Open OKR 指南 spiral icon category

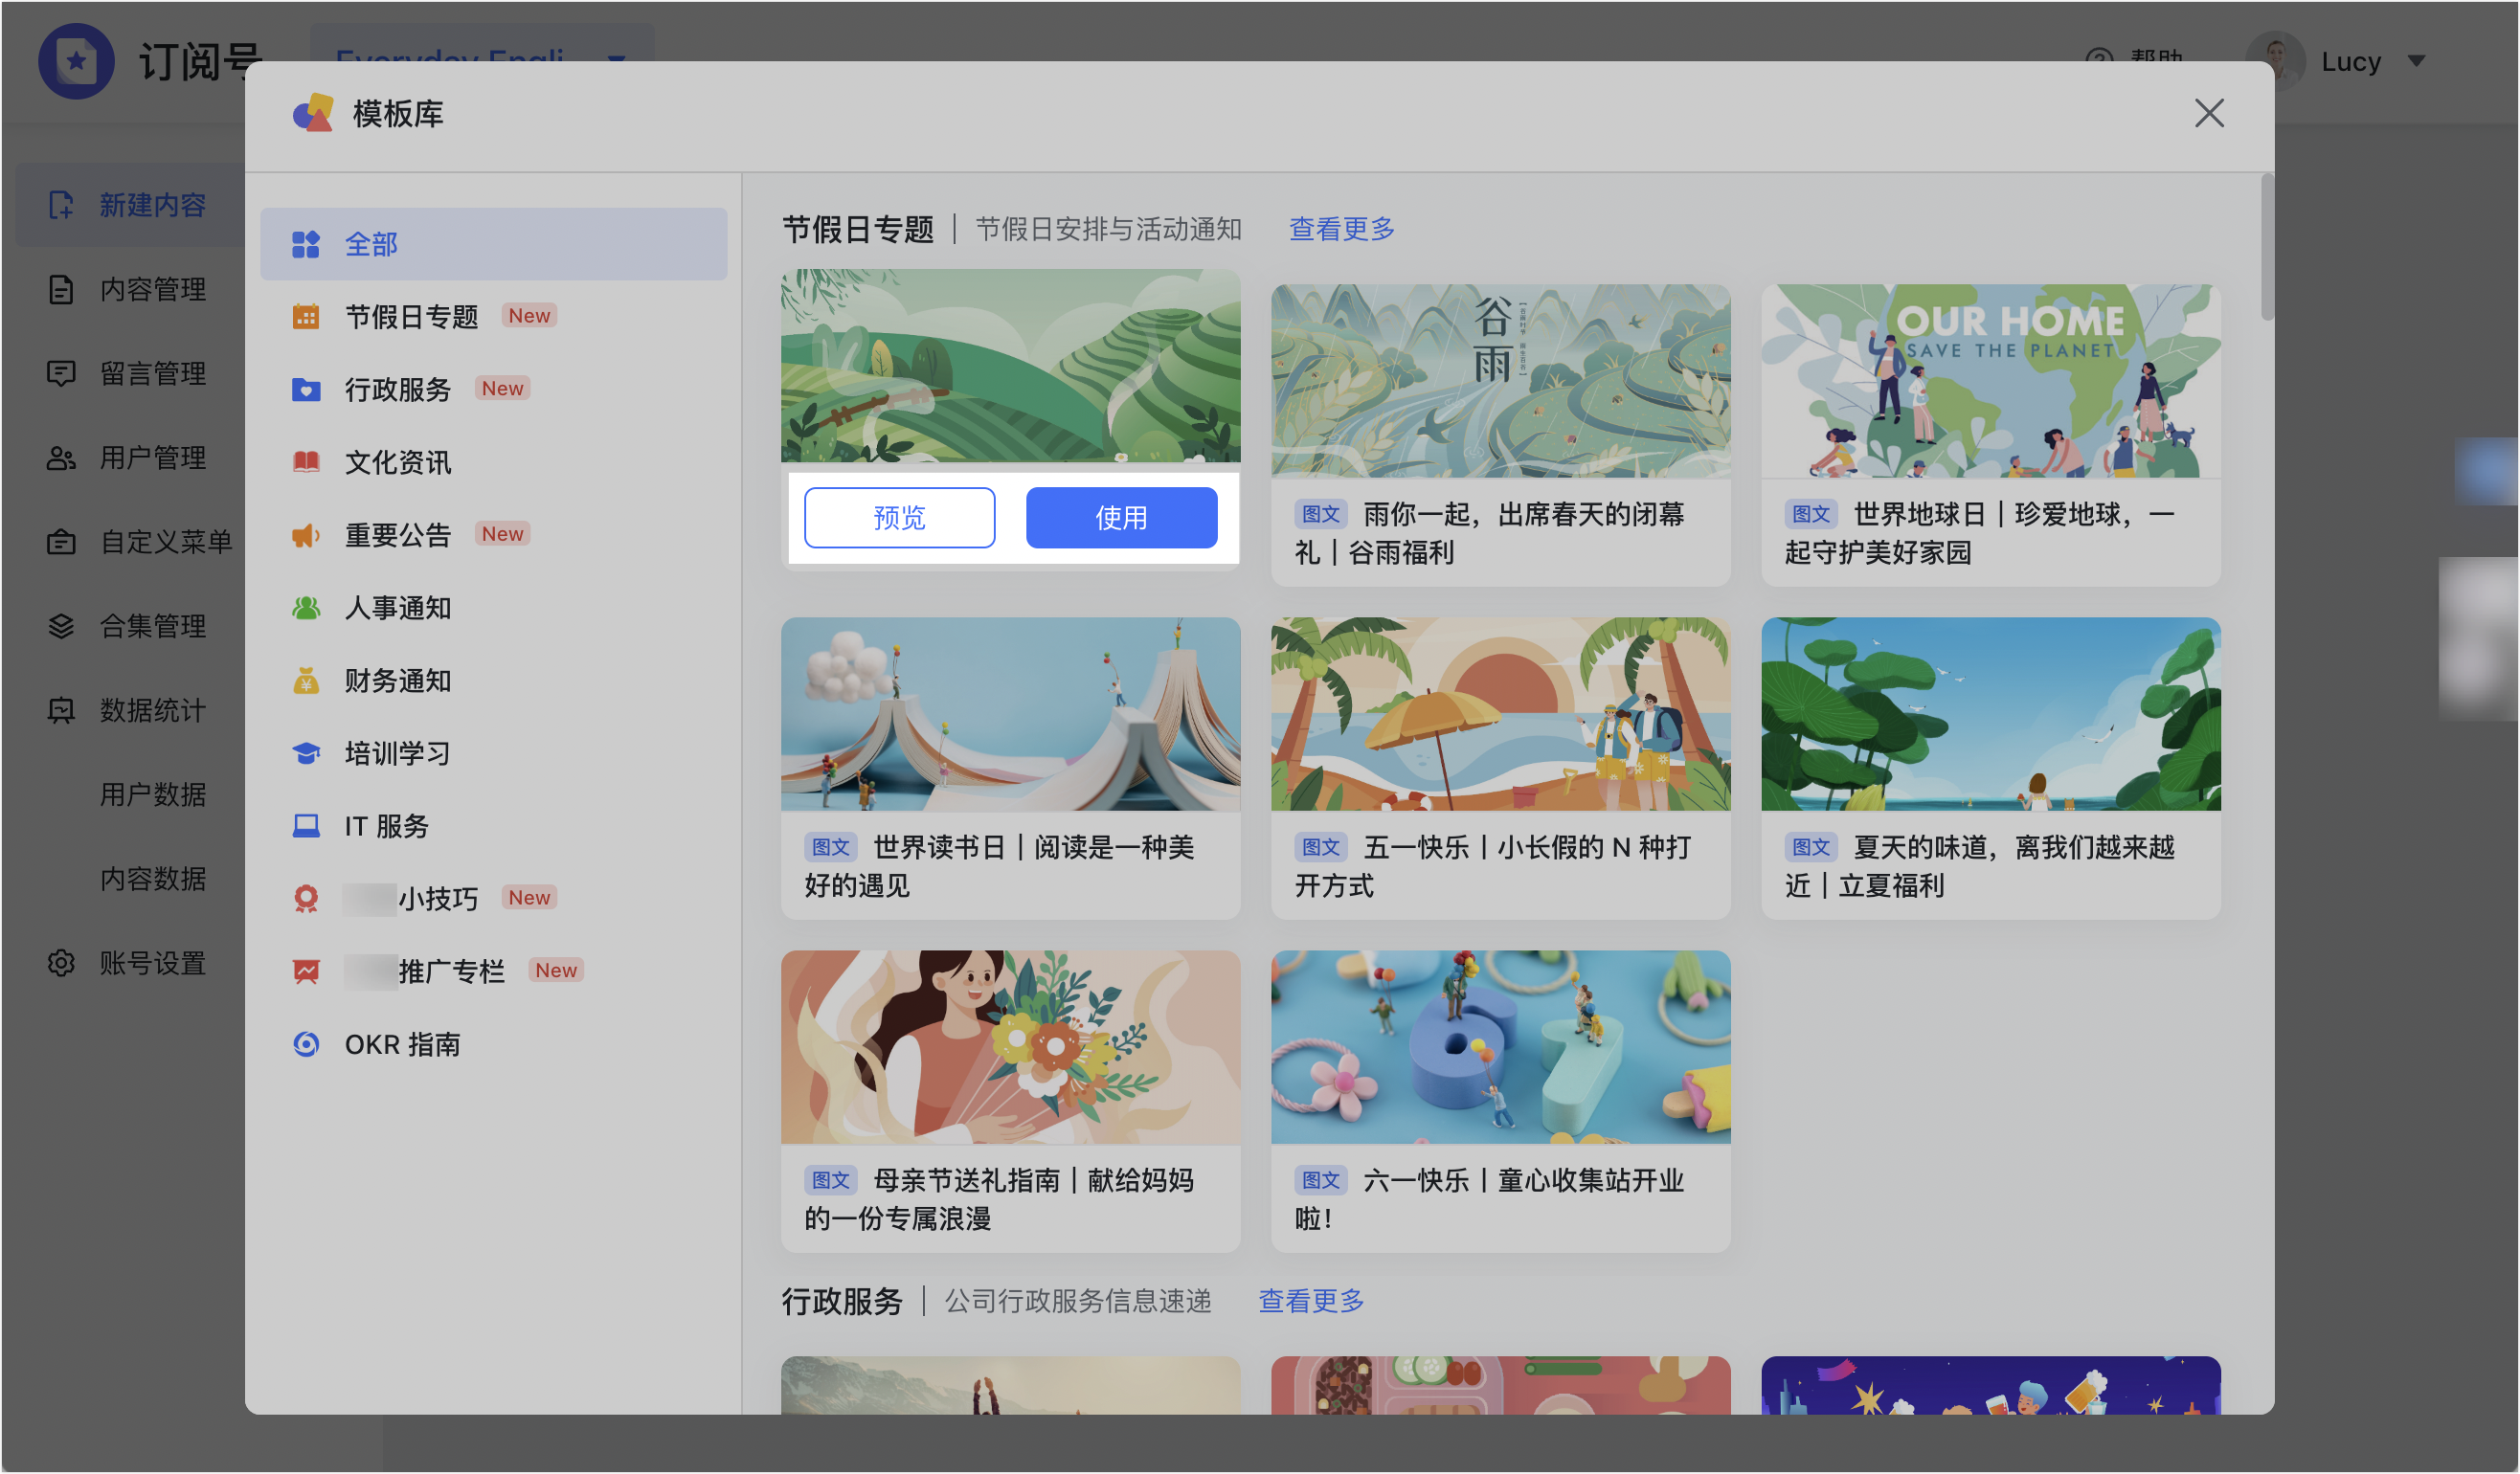click(x=305, y=1044)
